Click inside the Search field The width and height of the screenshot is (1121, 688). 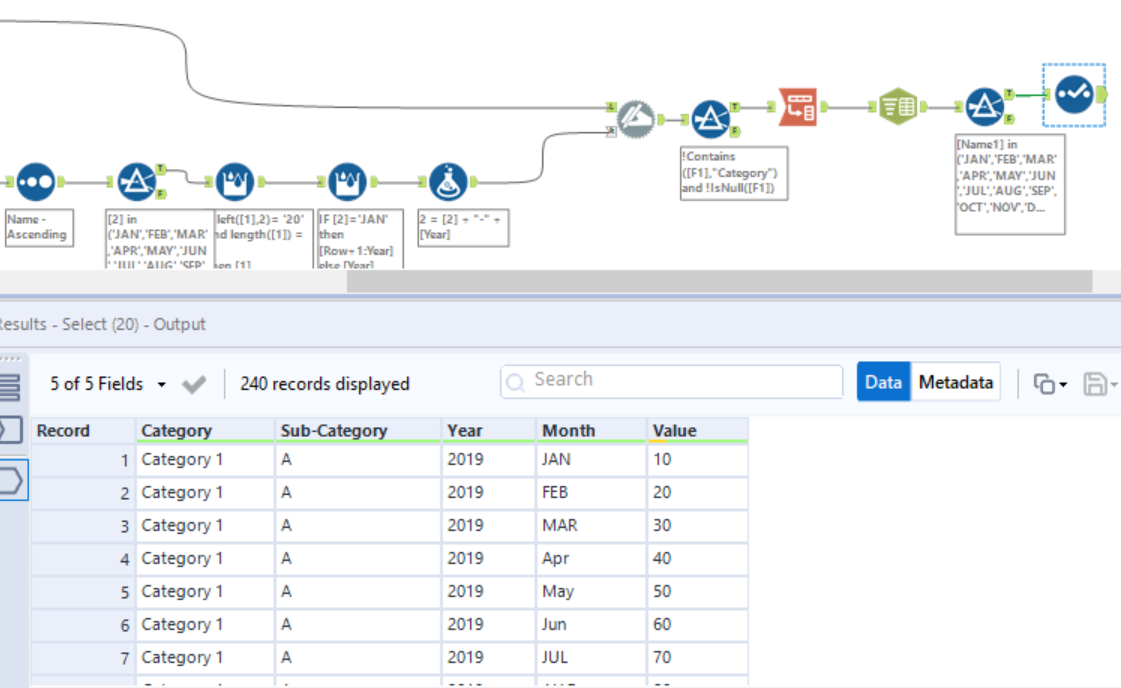point(670,380)
